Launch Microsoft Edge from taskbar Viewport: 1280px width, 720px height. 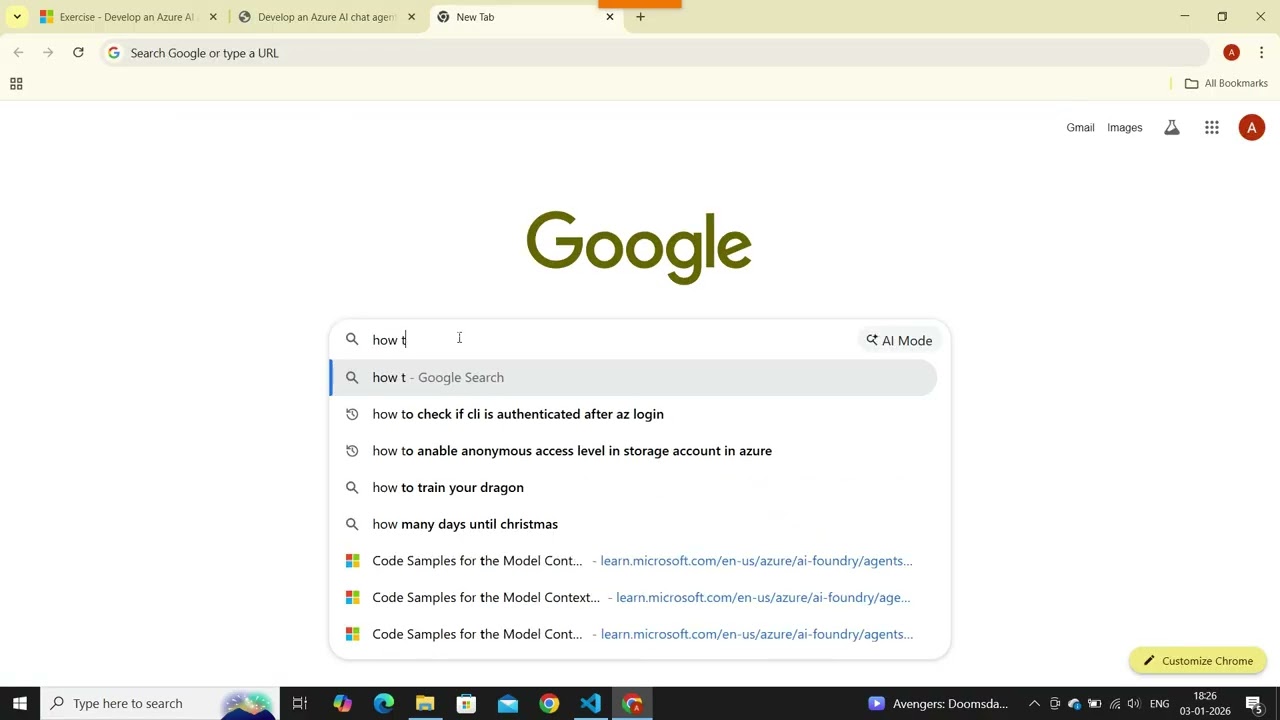click(384, 704)
